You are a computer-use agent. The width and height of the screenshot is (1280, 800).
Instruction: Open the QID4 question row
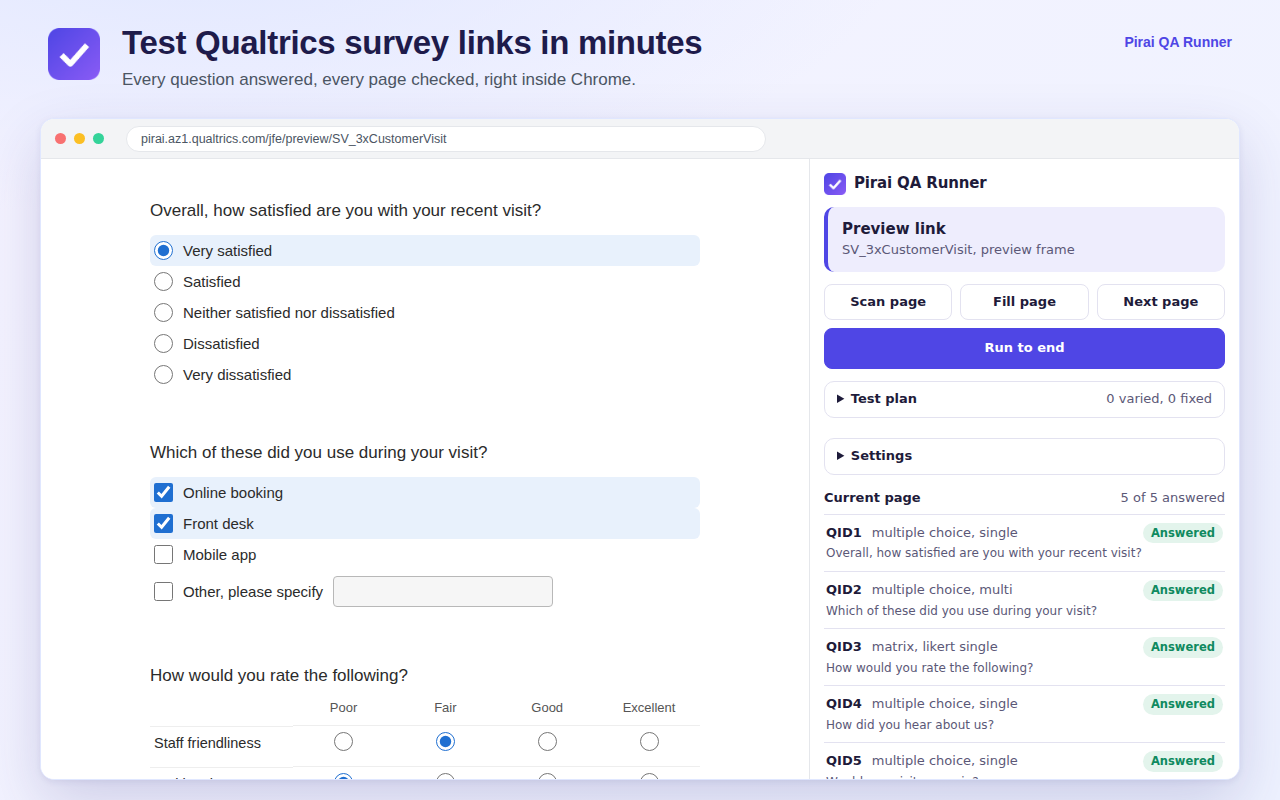pyautogui.click(x=1024, y=714)
